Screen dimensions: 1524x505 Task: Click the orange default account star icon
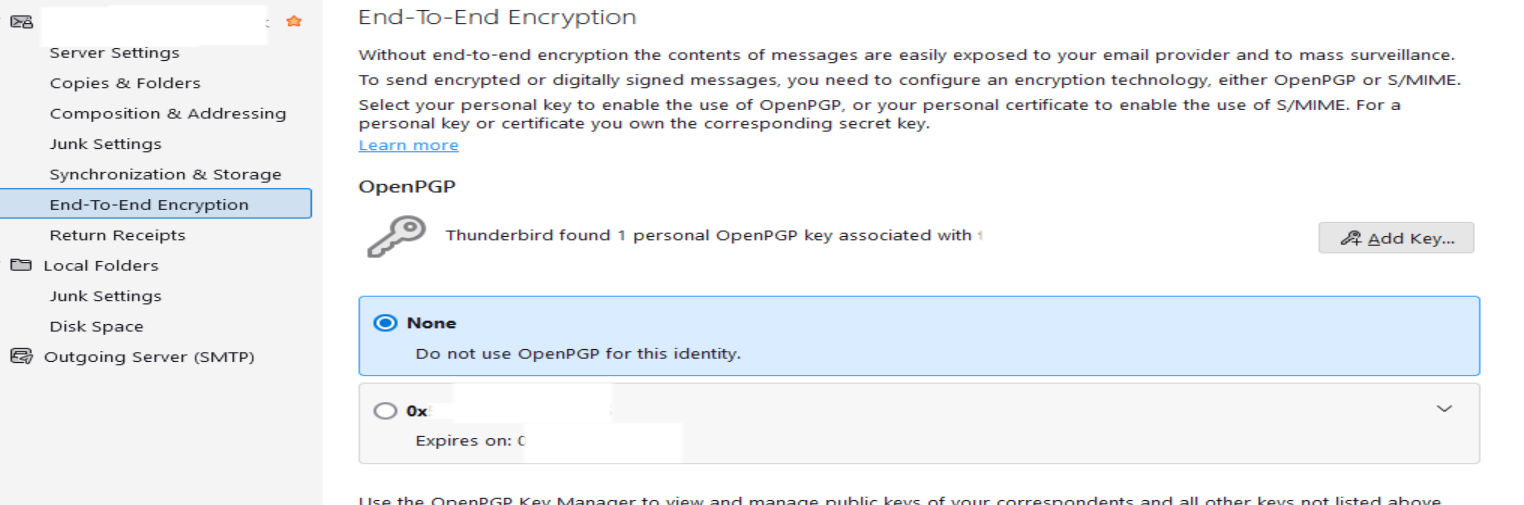click(294, 21)
